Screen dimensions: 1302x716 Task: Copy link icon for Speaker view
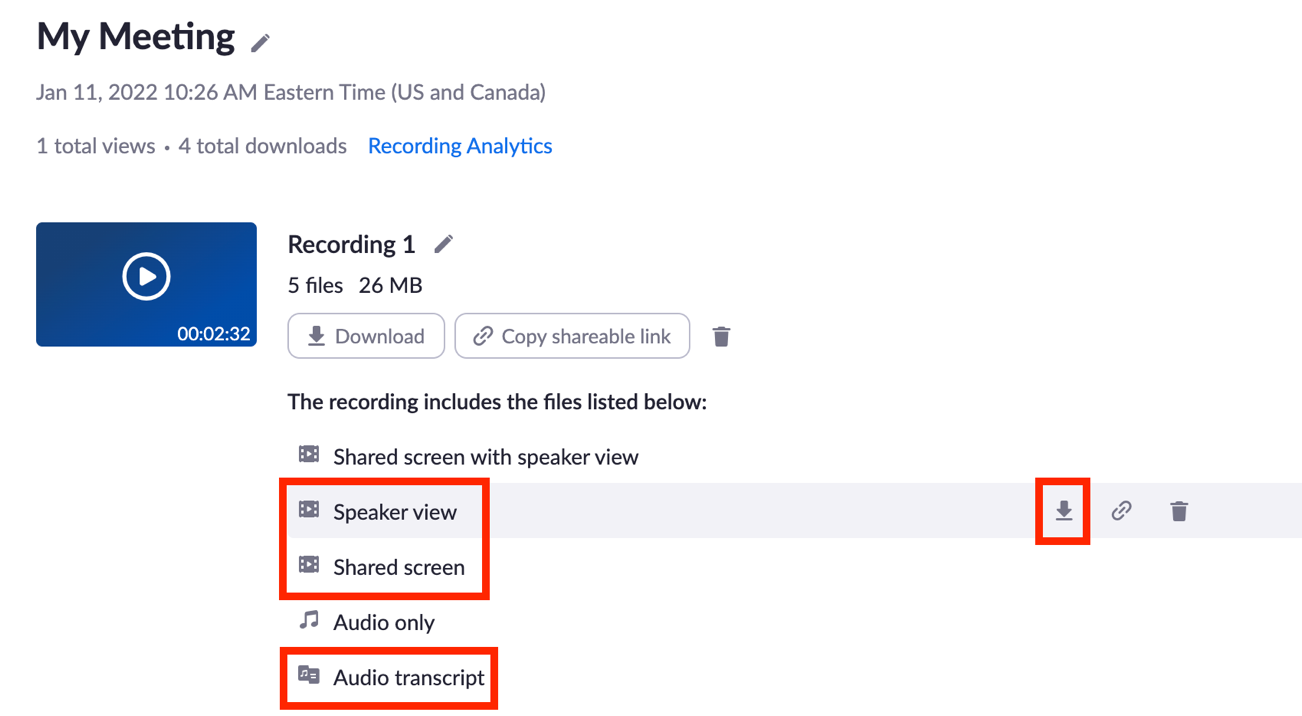pos(1121,511)
